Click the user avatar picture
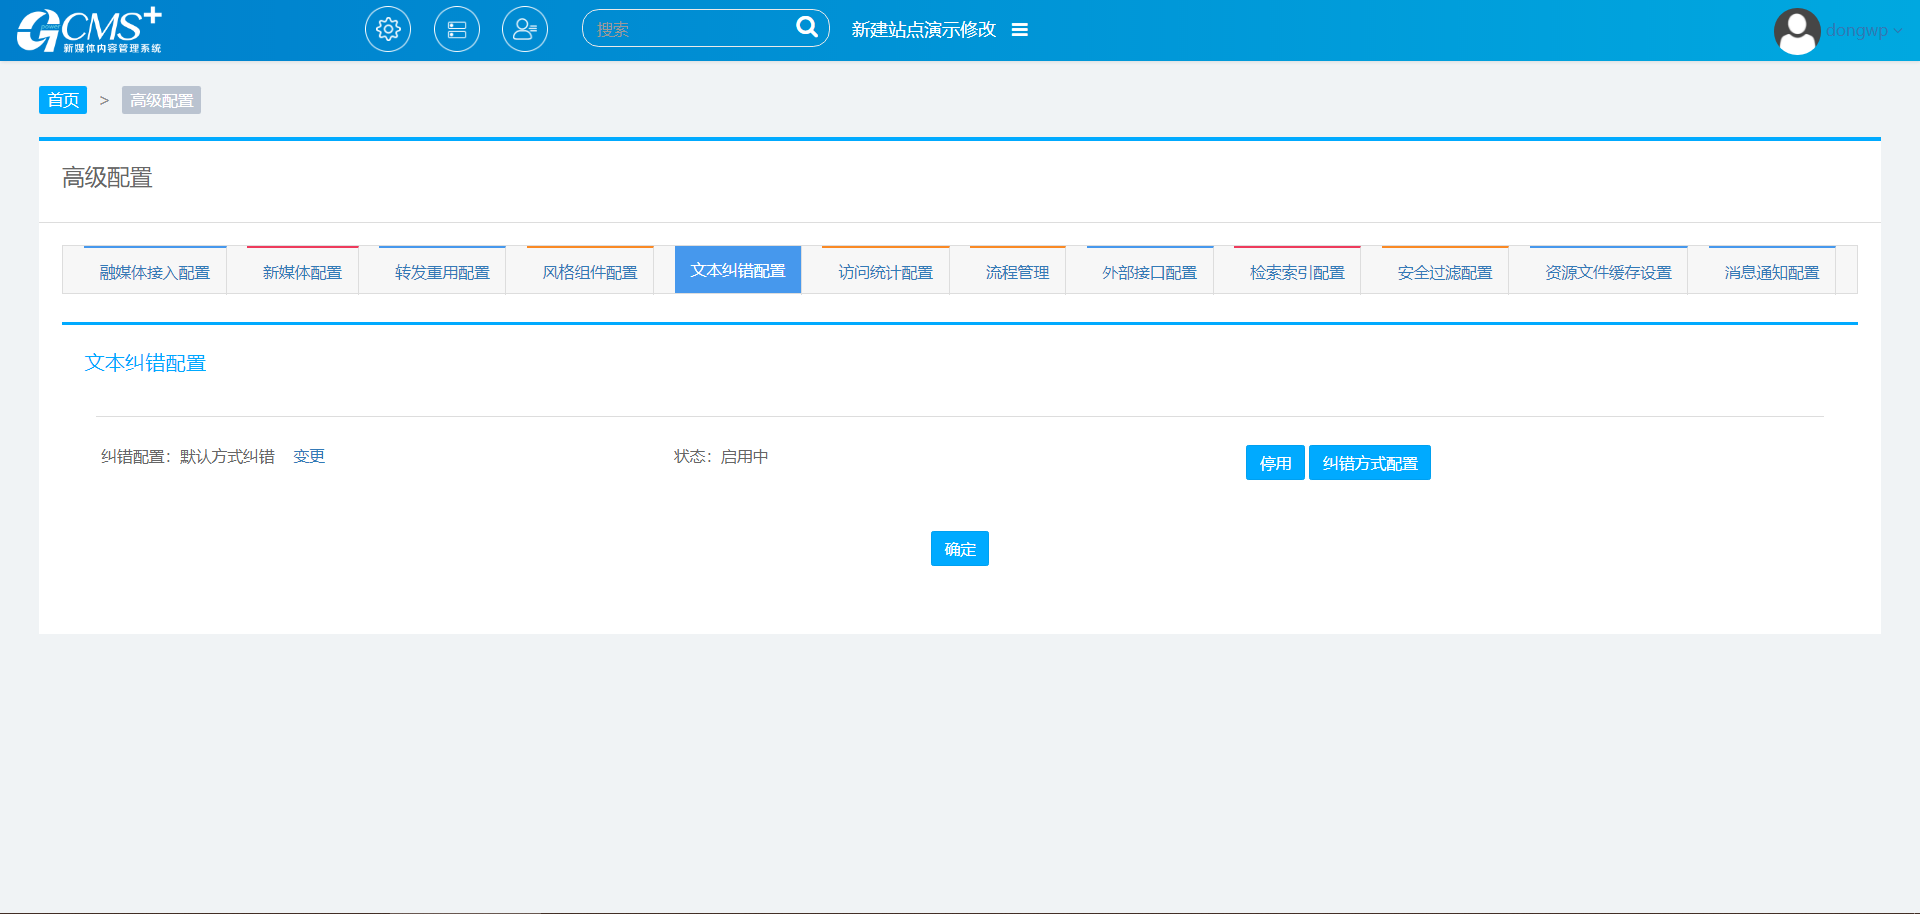This screenshot has width=1920, height=914. click(1796, 31)
